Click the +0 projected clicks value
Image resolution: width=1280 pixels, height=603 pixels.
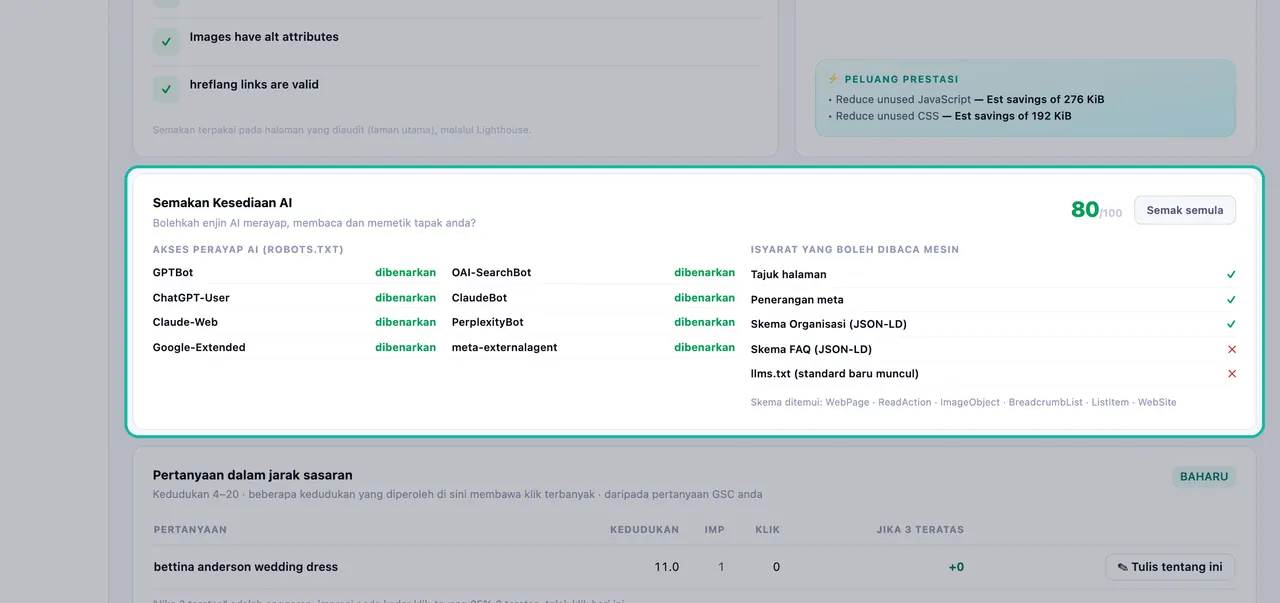(957, 567)
